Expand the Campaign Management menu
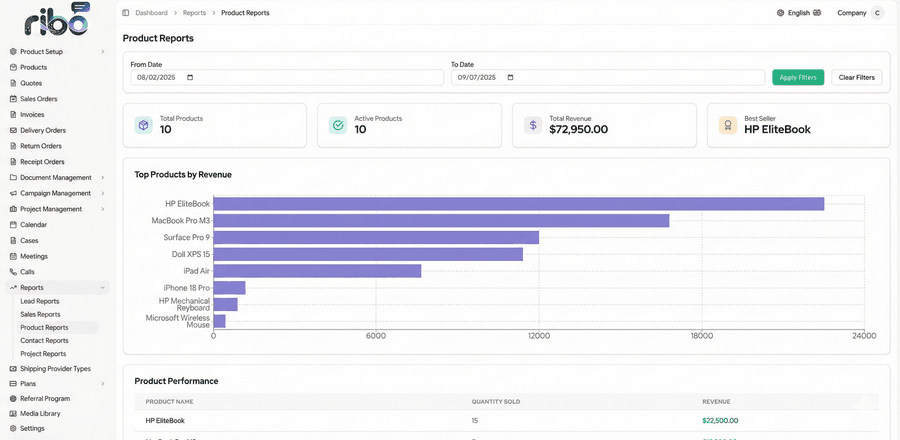This screenshot has width=900, height=440. pos(57,193)
